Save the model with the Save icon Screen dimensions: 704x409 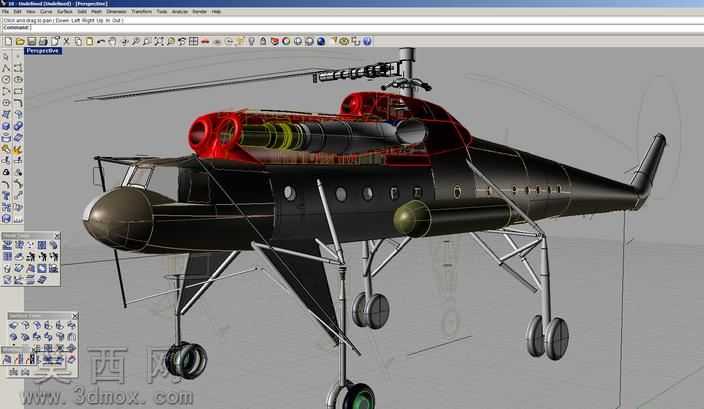tap(31, 41)
